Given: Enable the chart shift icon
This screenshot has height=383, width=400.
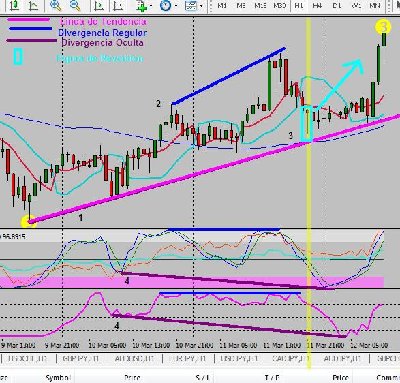Looking at the screenshot, I should pos(118,5).
